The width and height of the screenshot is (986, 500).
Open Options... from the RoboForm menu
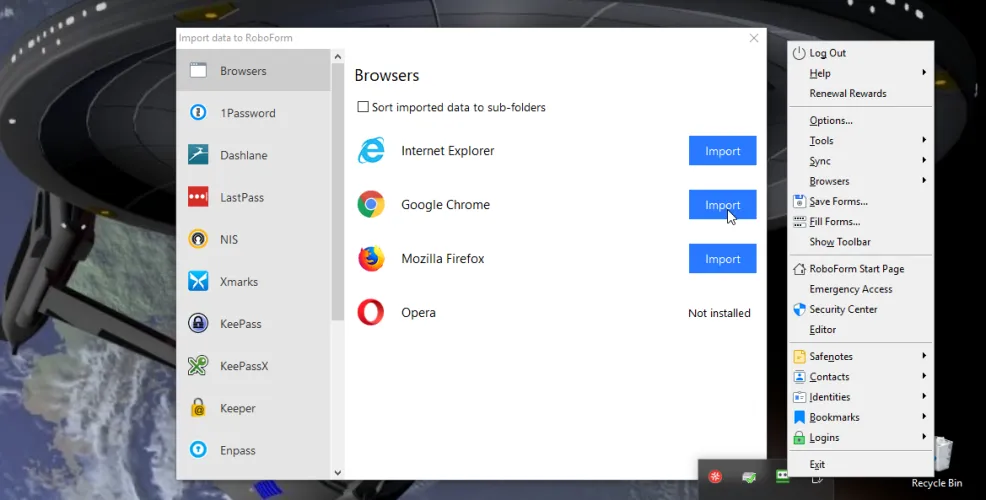pyautogui.click(x=831, y=121)
